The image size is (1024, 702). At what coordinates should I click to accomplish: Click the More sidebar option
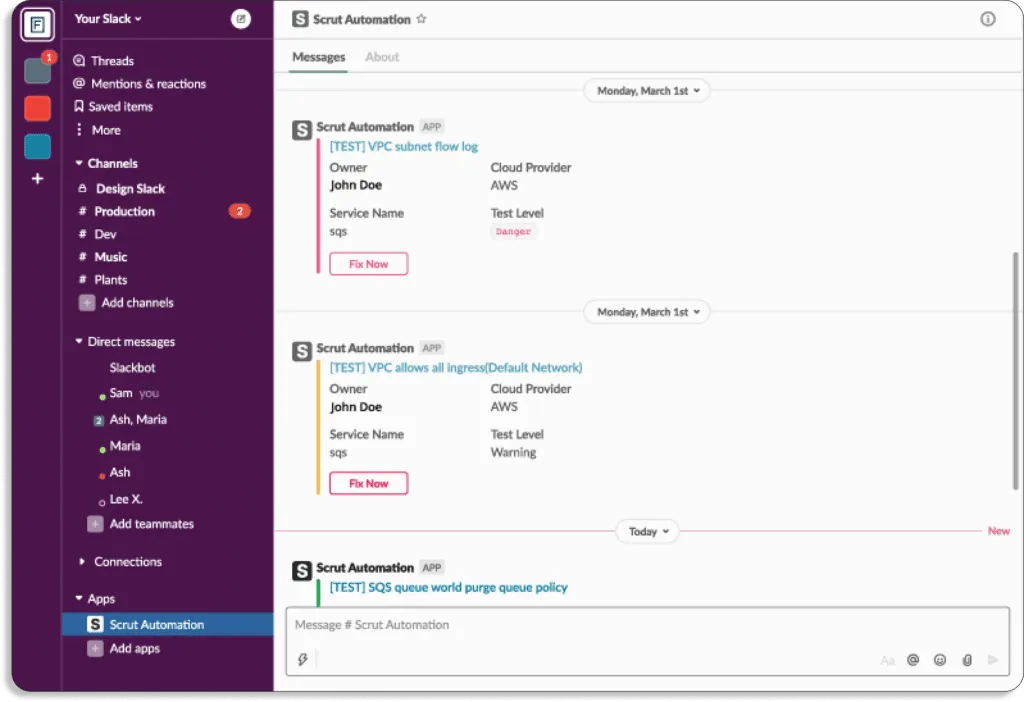pos(97,130)
